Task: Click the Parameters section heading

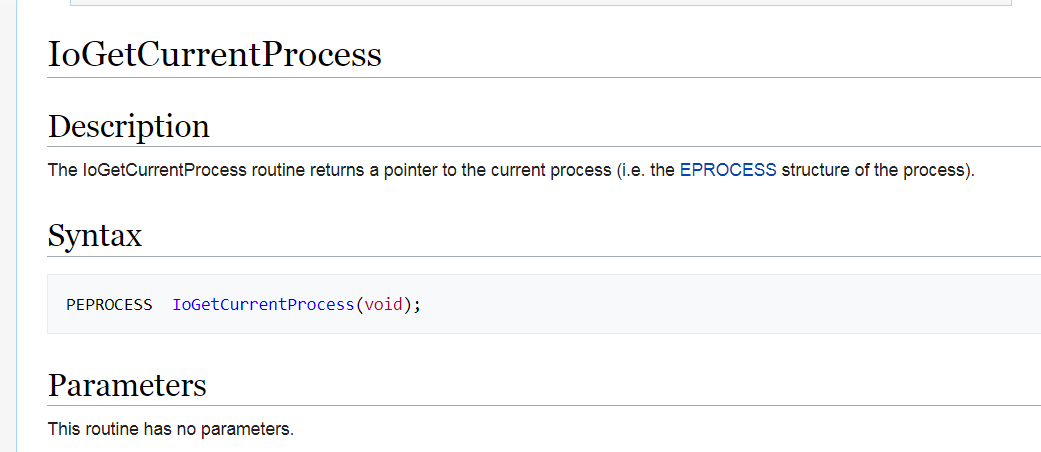Action: (x=127, y=385)
